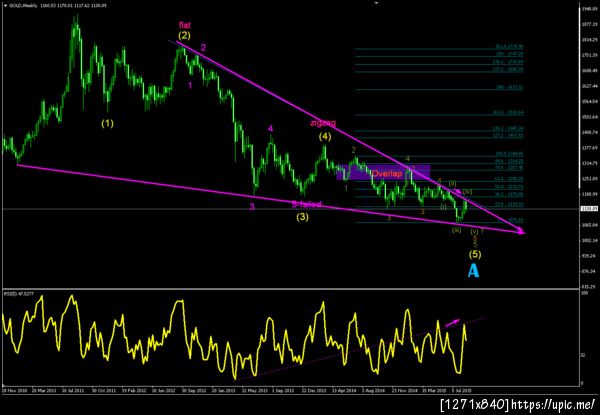Click the 12 May 2013 date label
The height and width of the screenshot is (415, 600).
click(x=254, y=391)
